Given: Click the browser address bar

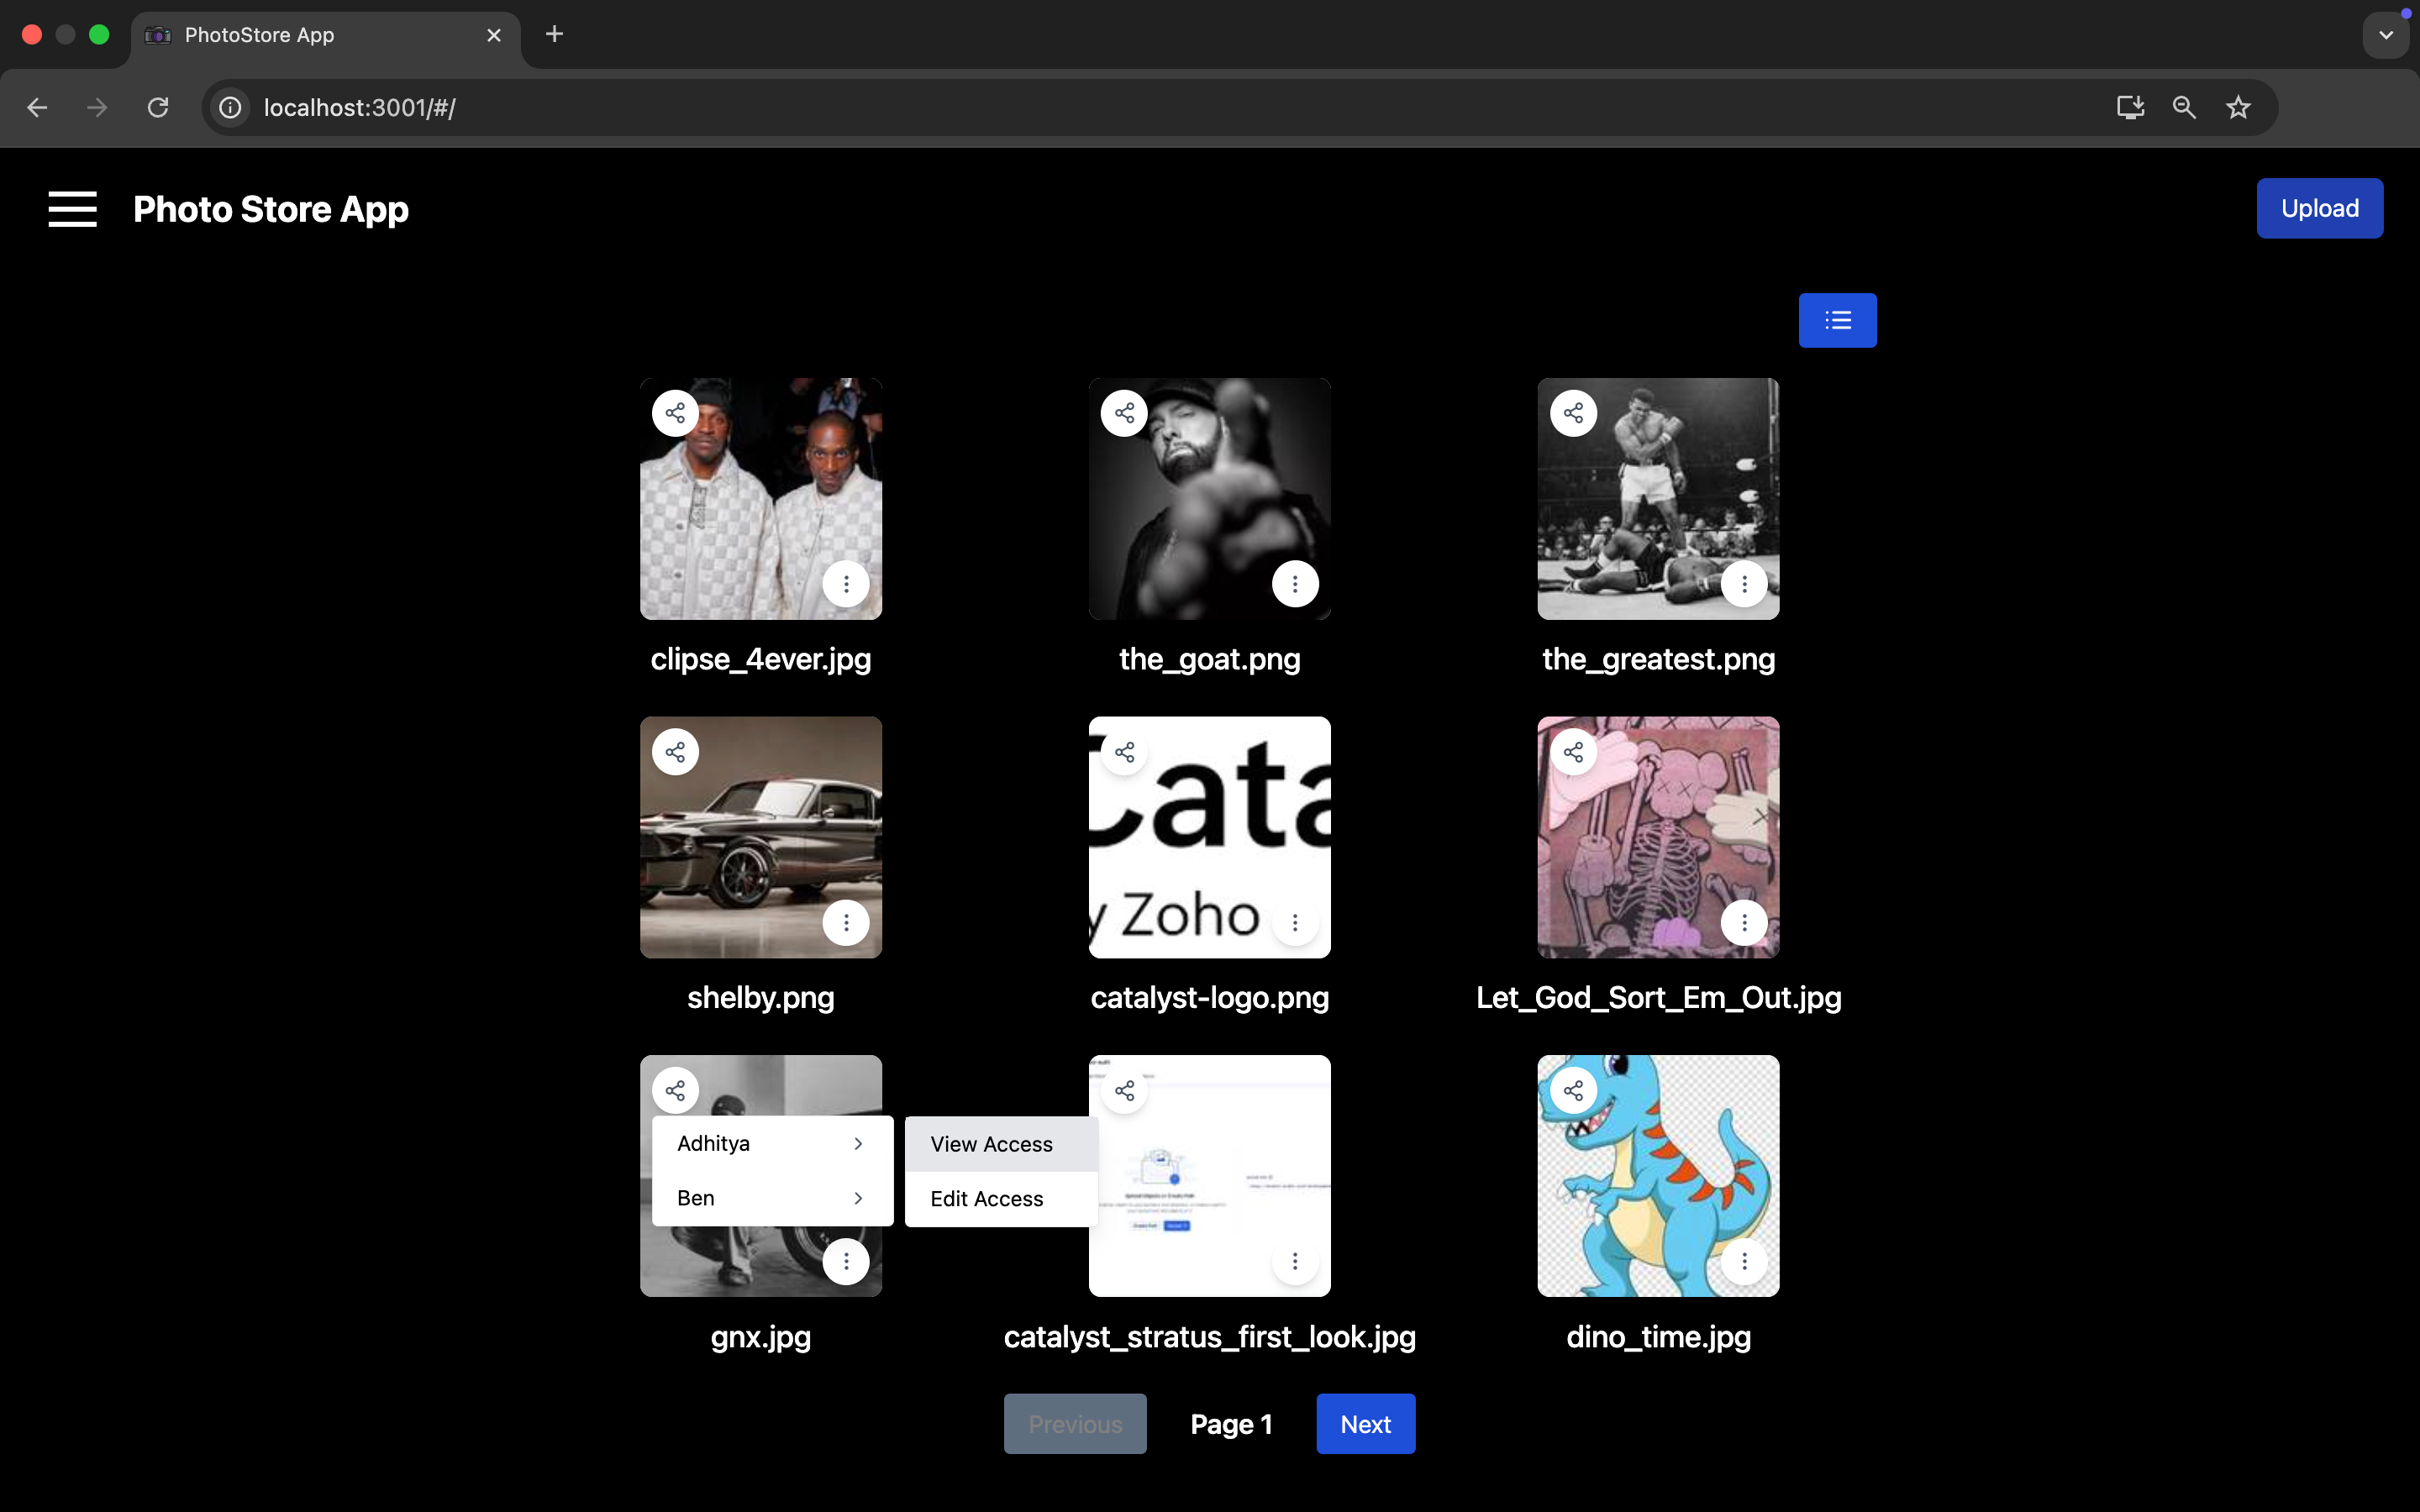Looking at the screenshot, I should point(1100,108).
